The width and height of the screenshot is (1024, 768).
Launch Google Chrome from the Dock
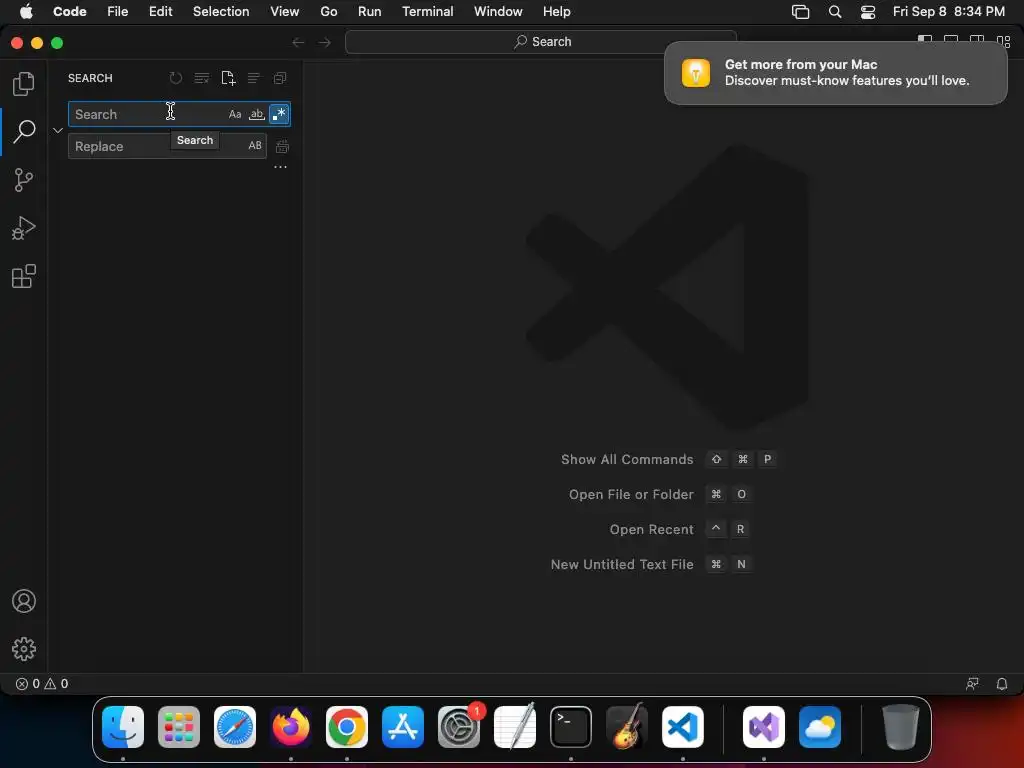tap(347, 727)
